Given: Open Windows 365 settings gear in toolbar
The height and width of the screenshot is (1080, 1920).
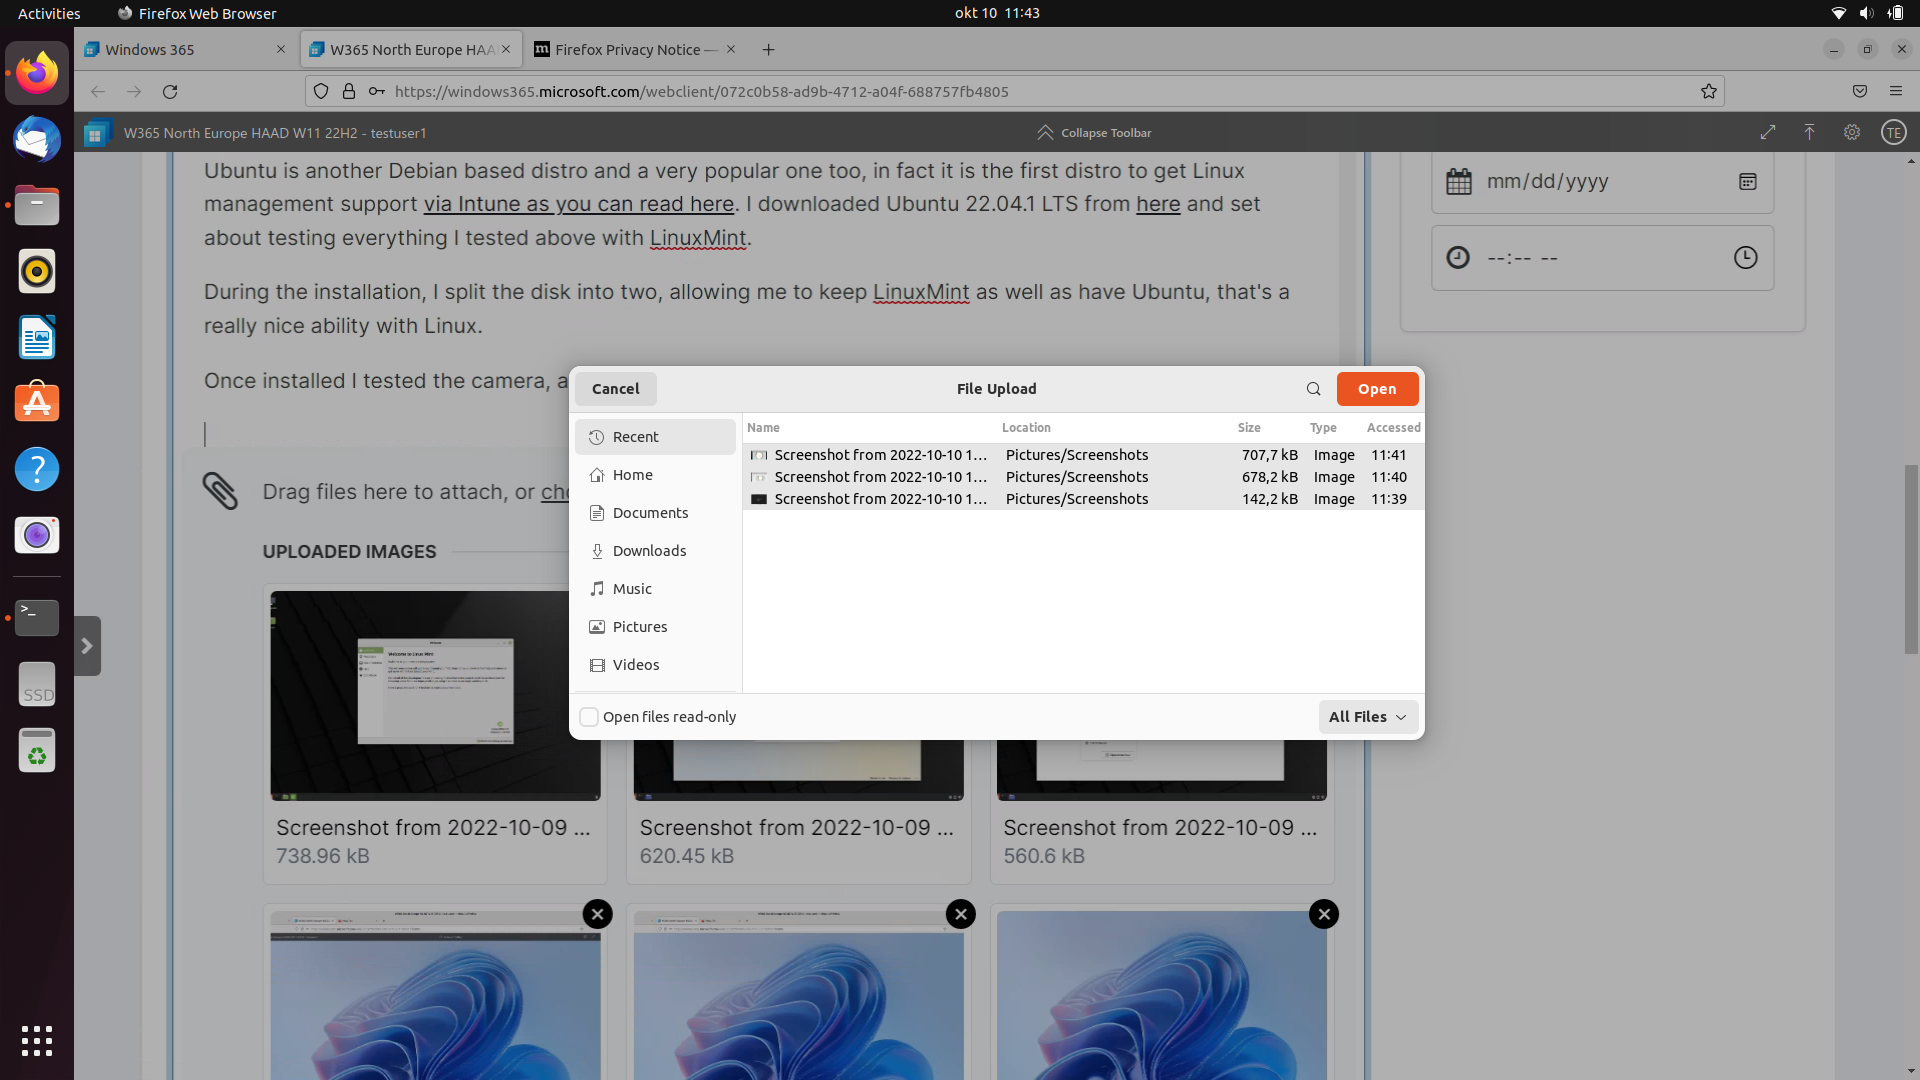Looking at the screenshot, I should tap(1852, 132).
